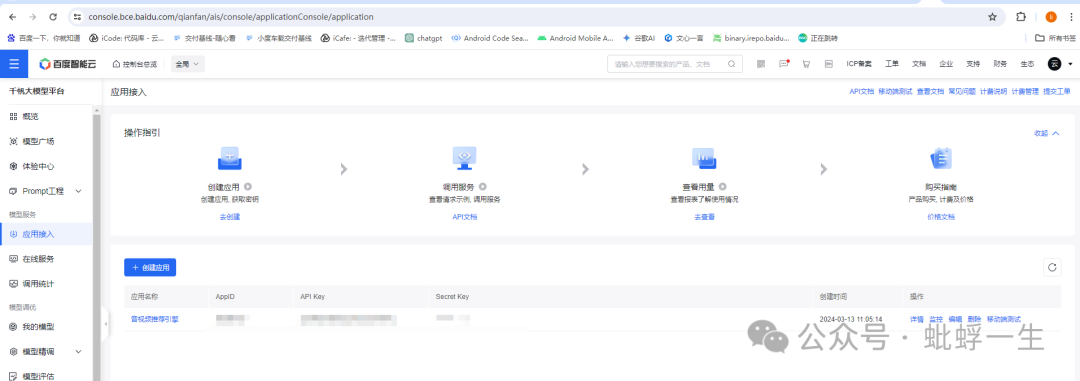Open the 计费管理 link
Image resolution: width=1080 pixels, height=381 pixels.
tap(1025, 91)
